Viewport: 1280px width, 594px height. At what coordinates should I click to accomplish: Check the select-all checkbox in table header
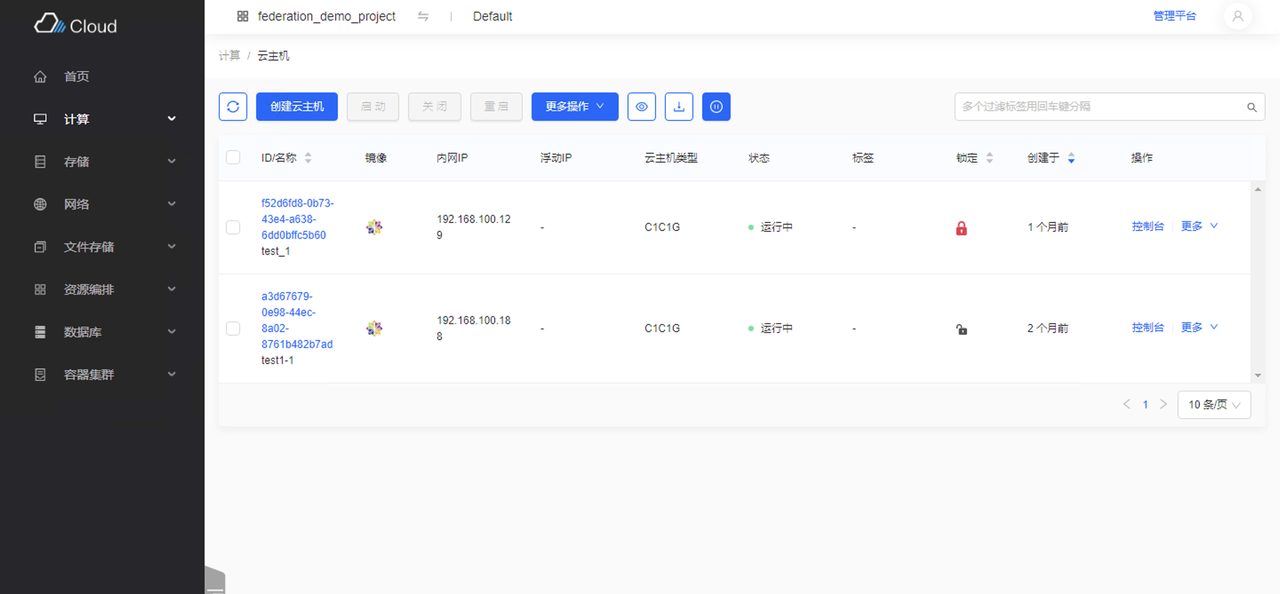pos(233,157)
